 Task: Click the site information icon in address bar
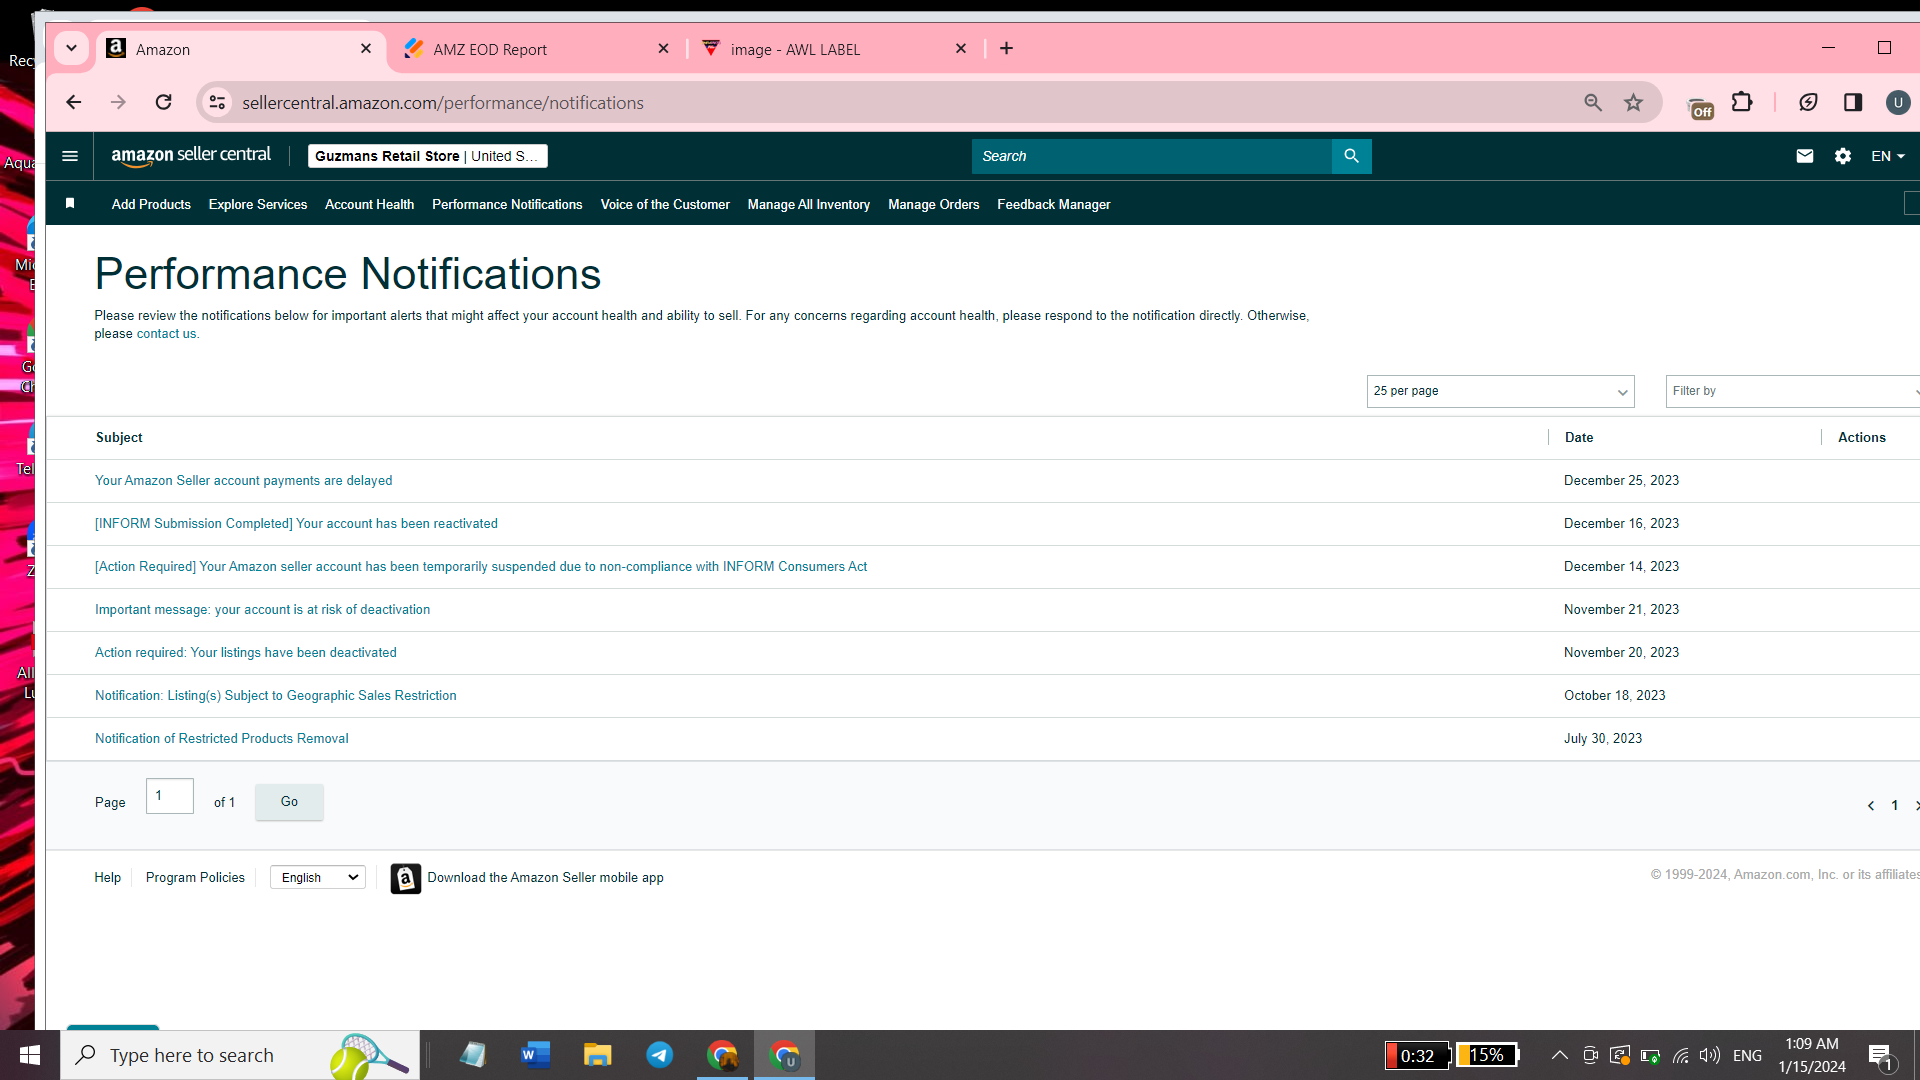click(217, 102)
